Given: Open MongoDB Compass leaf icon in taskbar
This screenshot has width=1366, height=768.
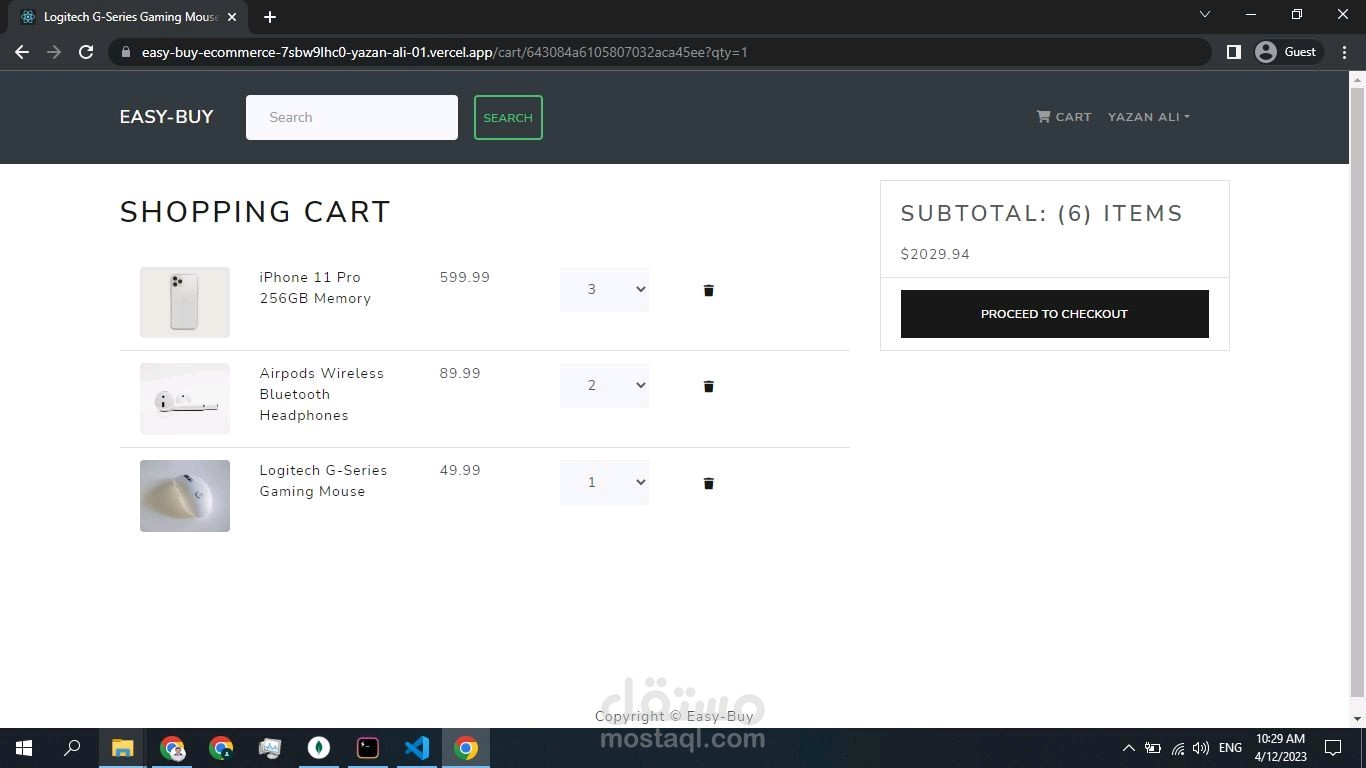Looking at the screenshot, I should click(x=319, y=748).
